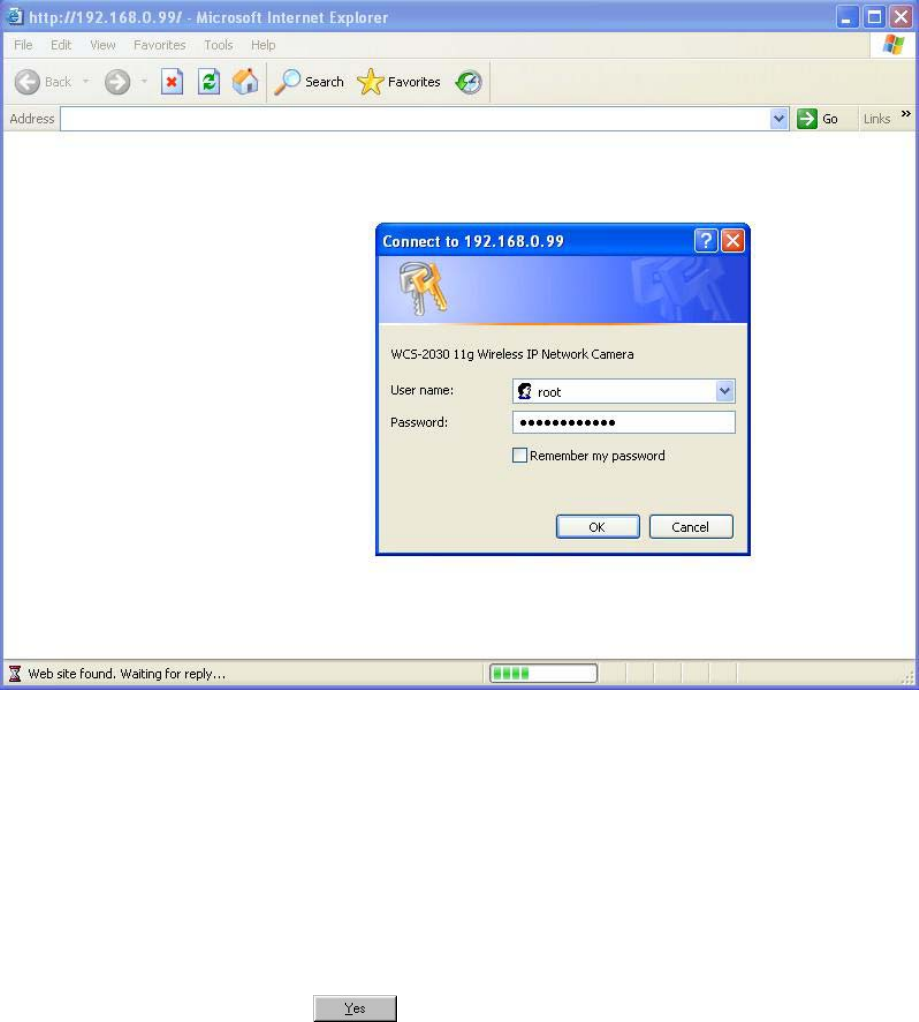Open the Tools menu
This screenshot has width=919, height=1022.
click(218, 45)
